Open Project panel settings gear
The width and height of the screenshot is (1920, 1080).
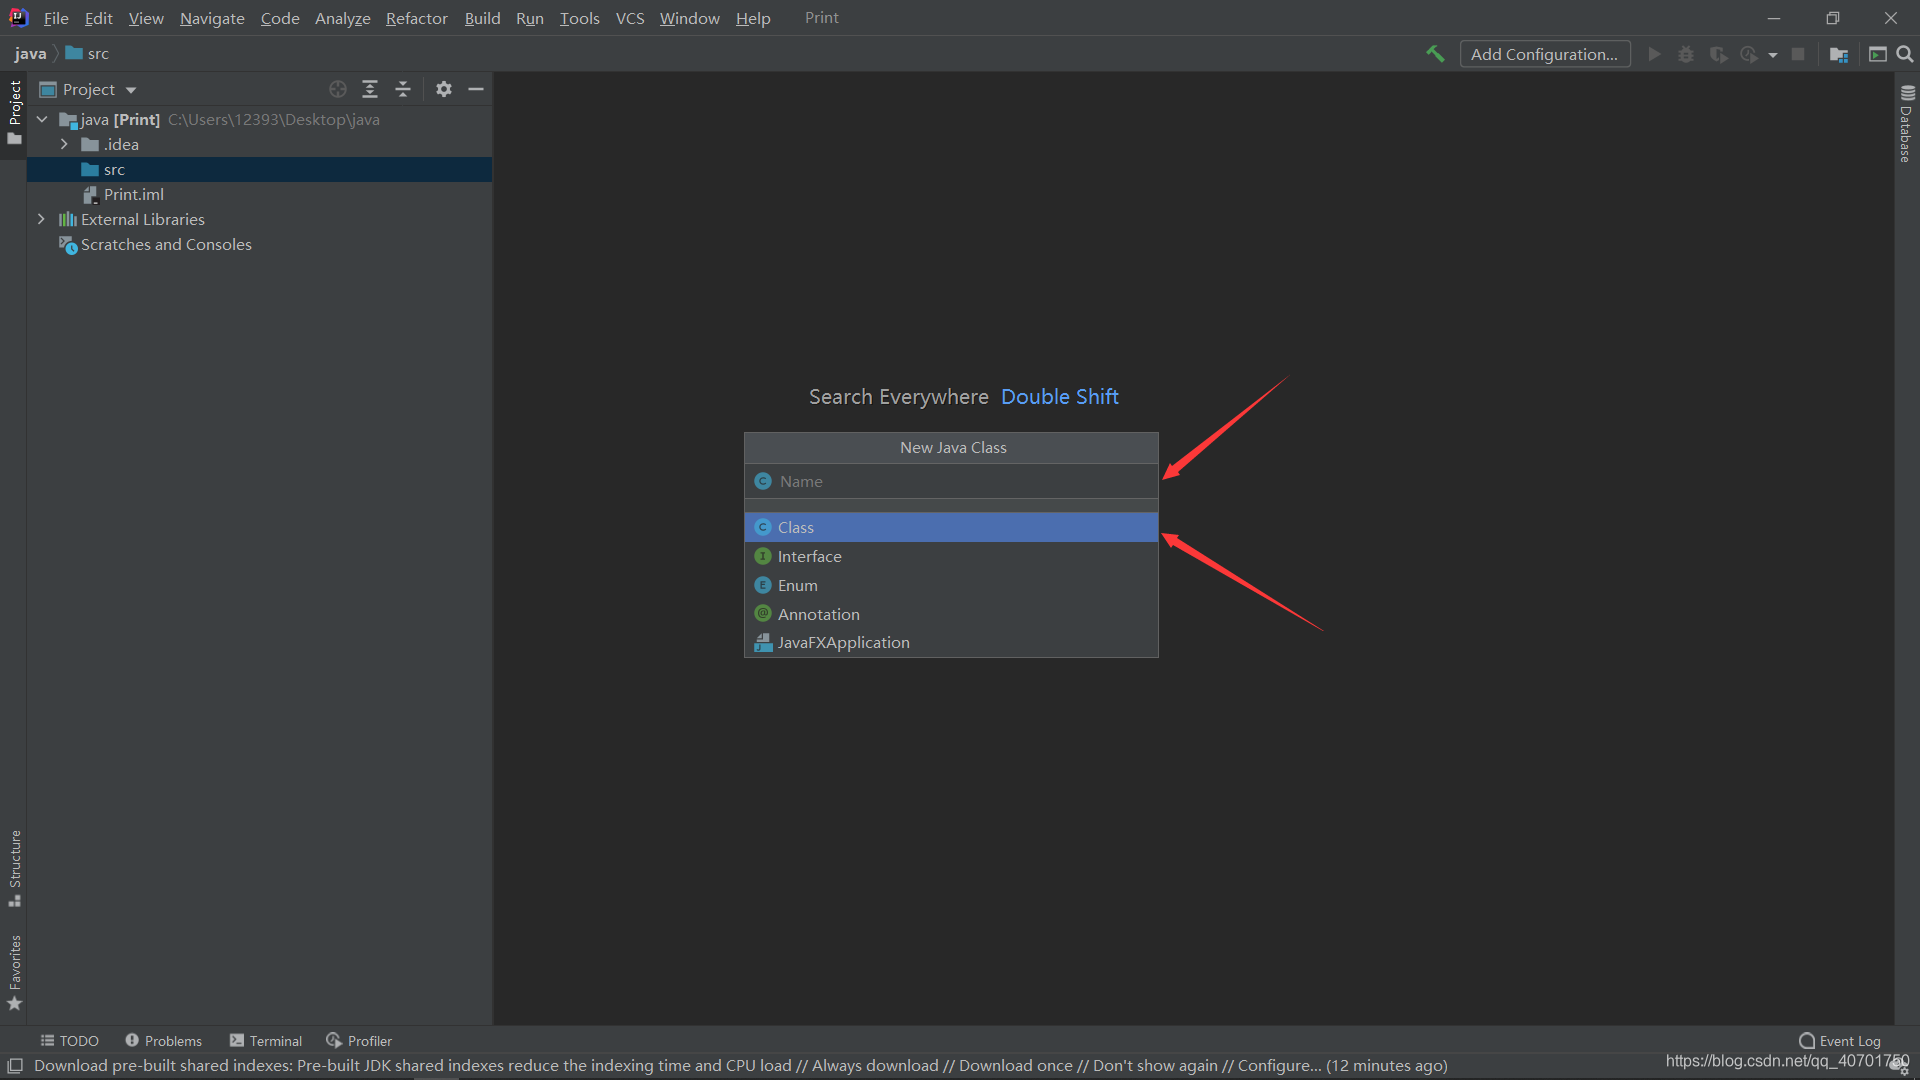444,89
